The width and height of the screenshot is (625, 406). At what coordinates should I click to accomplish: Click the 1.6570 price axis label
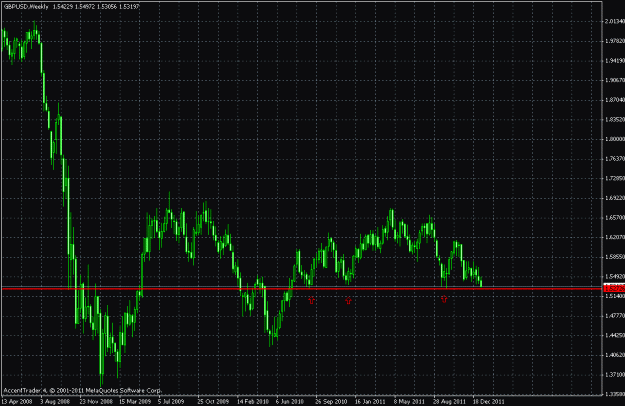coord(615,218)
